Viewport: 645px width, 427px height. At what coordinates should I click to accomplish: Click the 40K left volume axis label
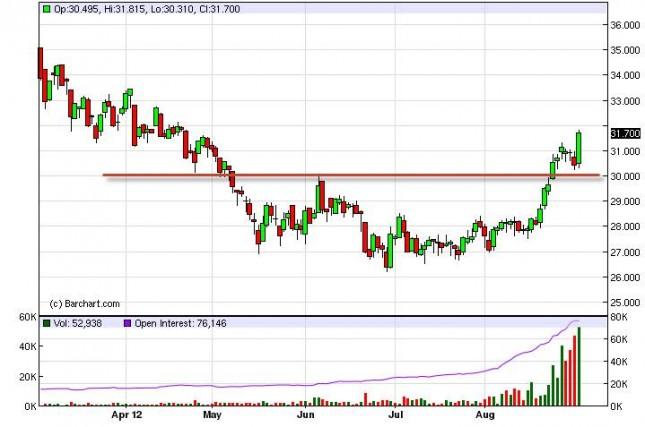(28, 346)
